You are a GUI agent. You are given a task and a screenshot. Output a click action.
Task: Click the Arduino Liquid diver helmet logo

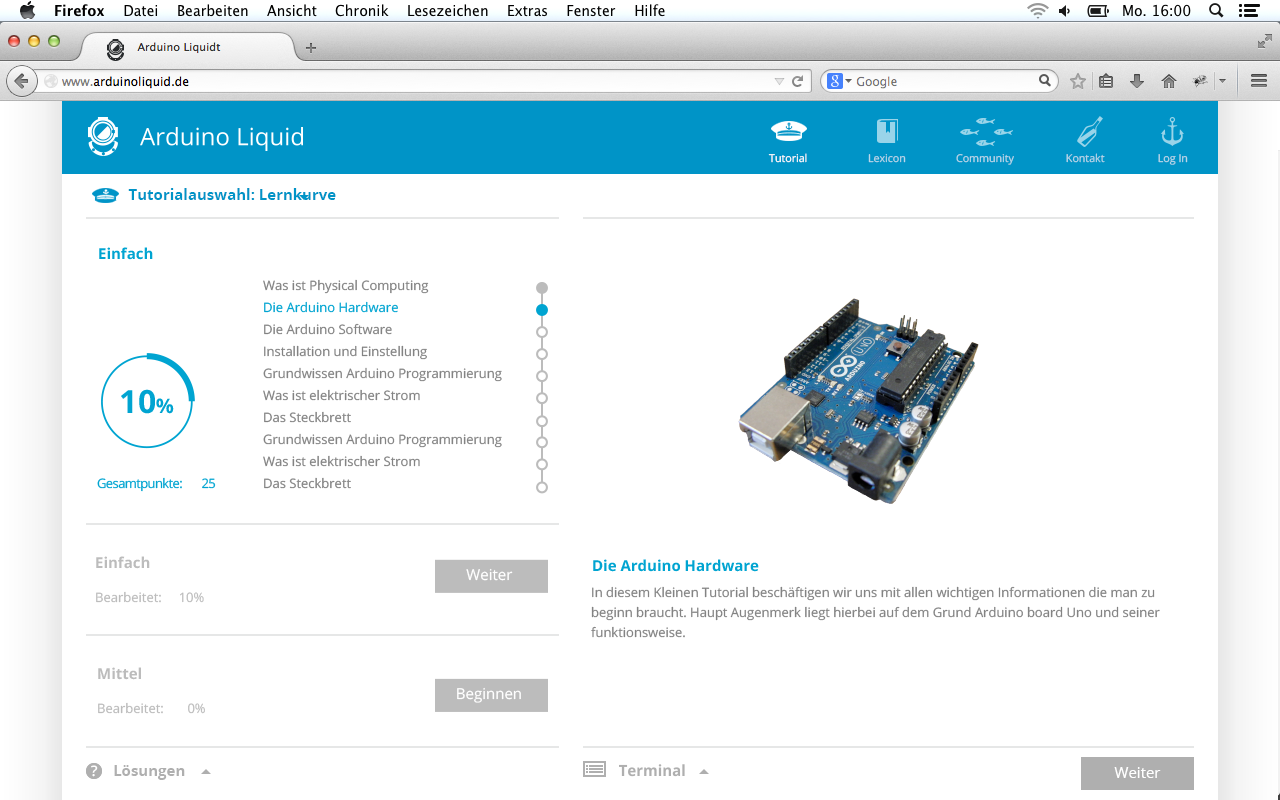pyautogui.click(x=103, y=137)
